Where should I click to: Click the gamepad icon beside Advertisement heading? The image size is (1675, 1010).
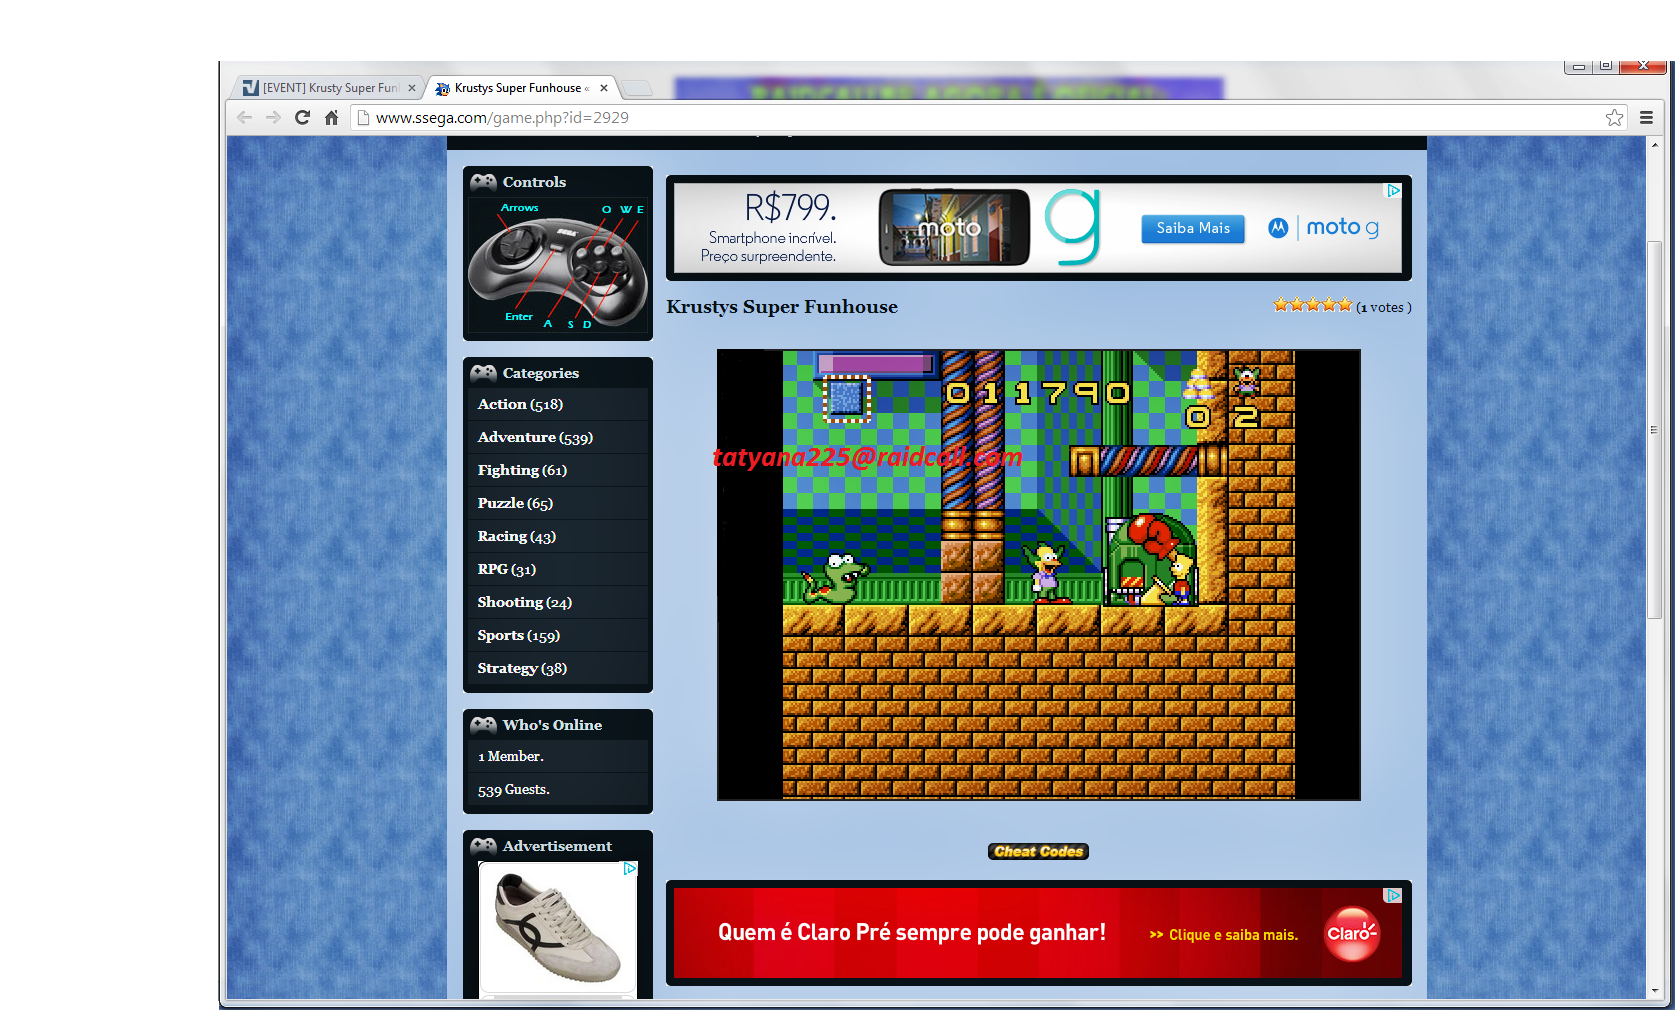(x=483, y=846)
